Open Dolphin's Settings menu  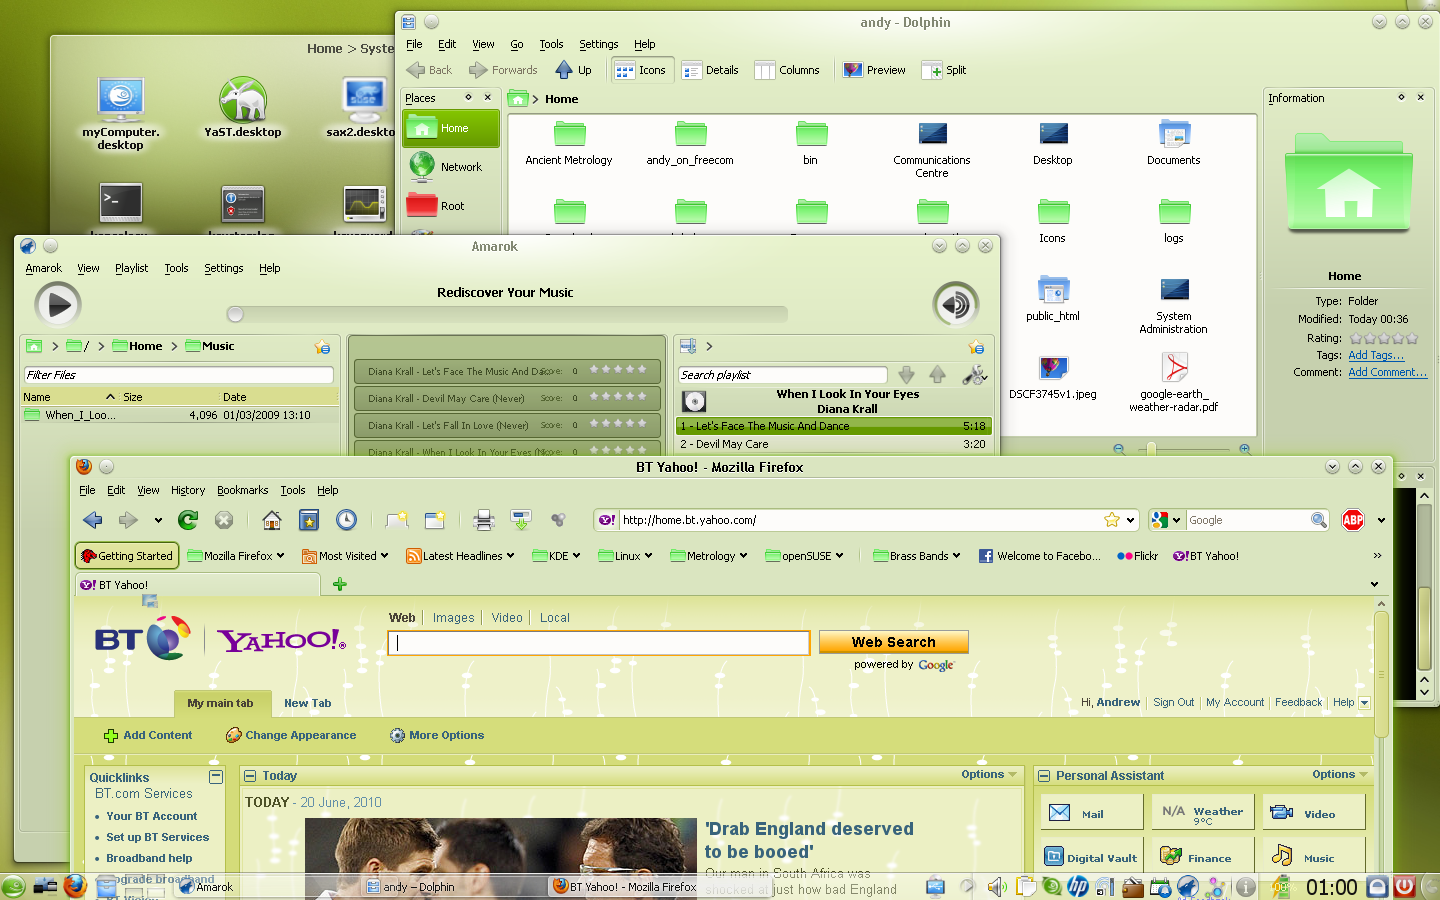point(599,44)
